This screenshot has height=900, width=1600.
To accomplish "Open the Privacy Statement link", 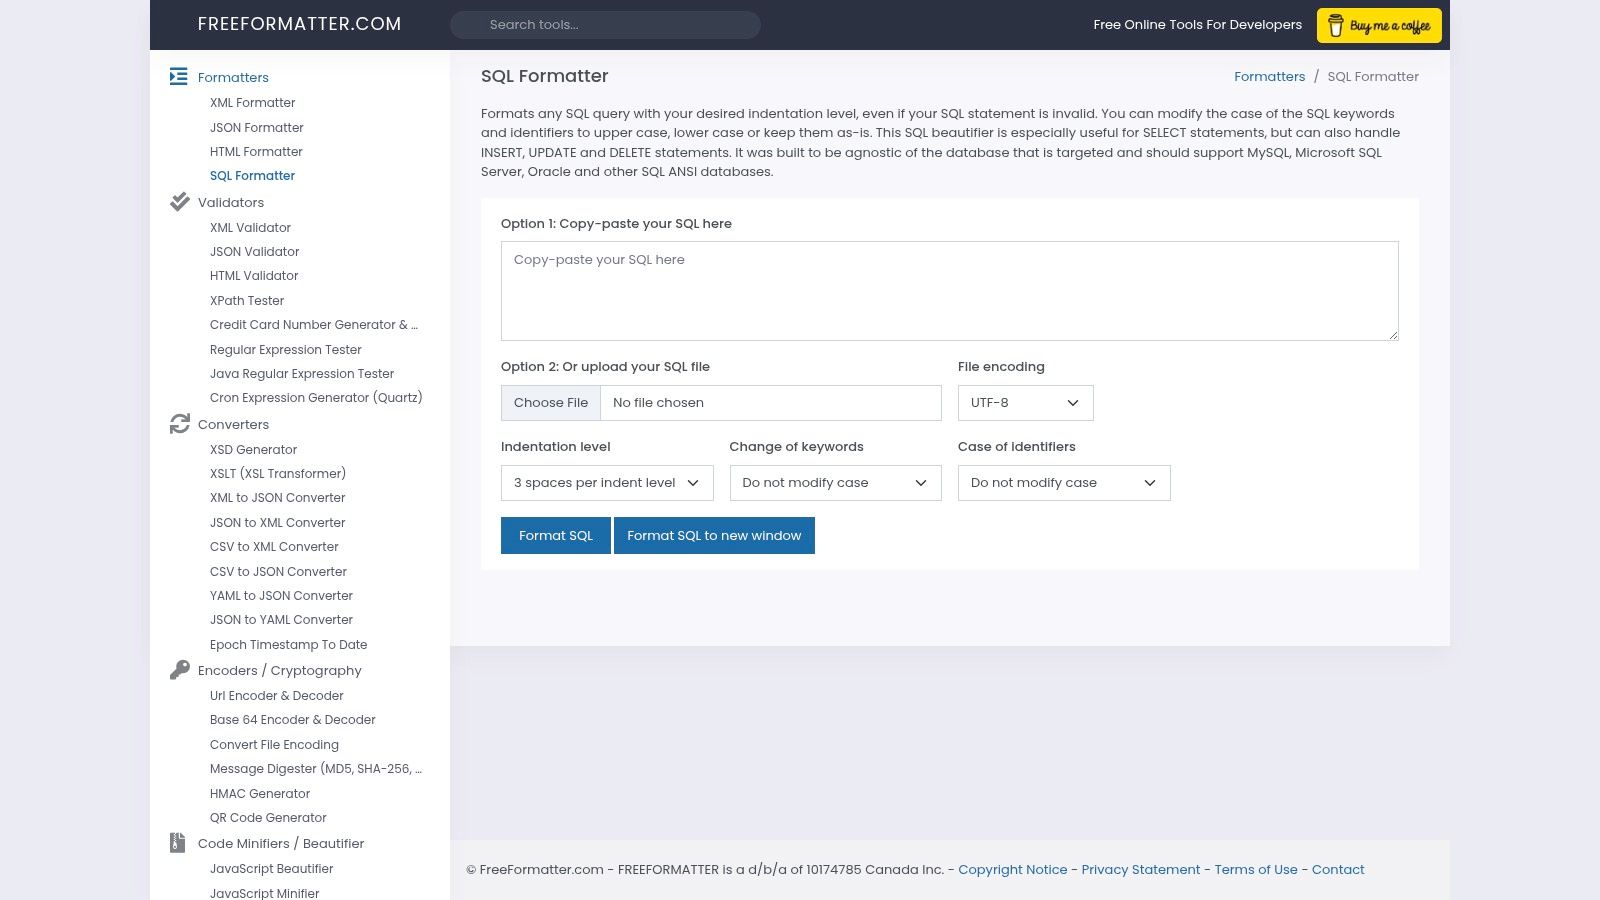I will tap(1140, 869).
